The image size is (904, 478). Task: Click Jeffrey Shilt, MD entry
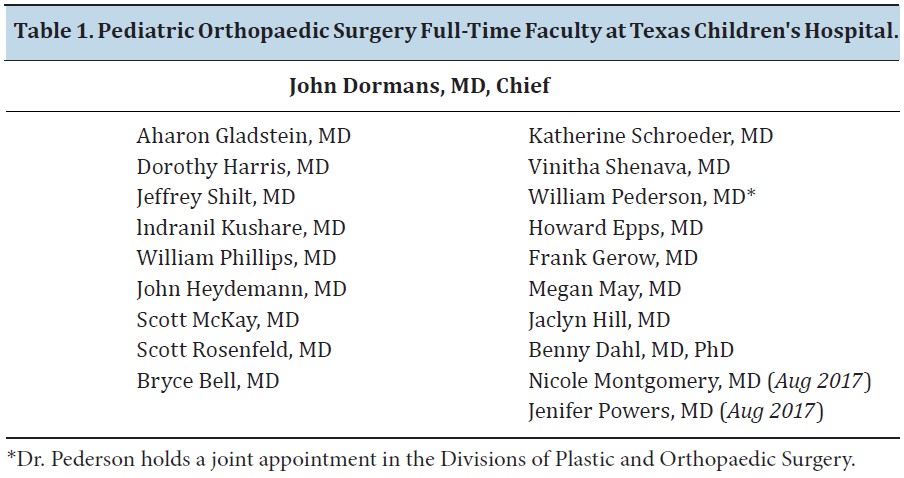216,197
